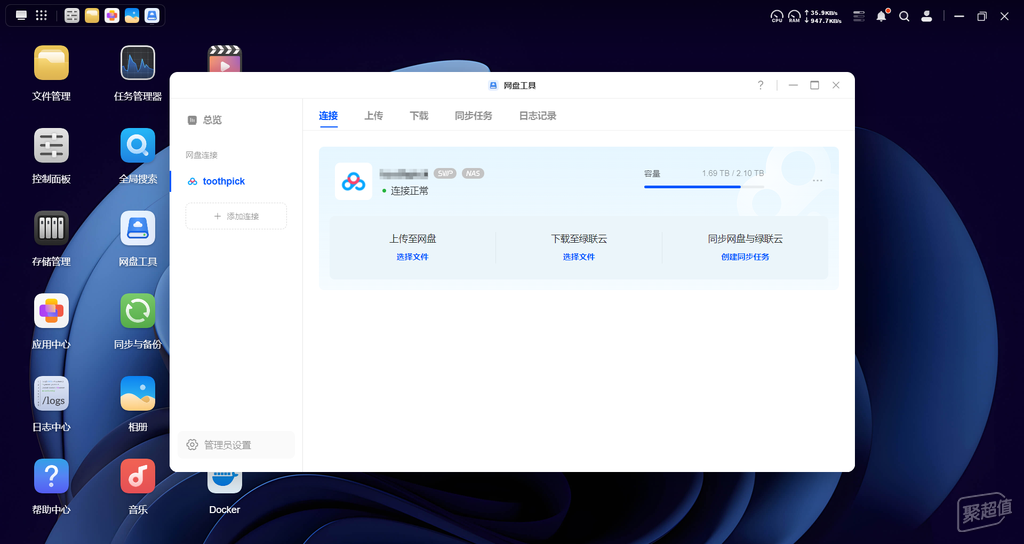Viewport: 1024px width, 544px height.
Task: Open 全局搜索 desktop app
Action: point(138,146)
